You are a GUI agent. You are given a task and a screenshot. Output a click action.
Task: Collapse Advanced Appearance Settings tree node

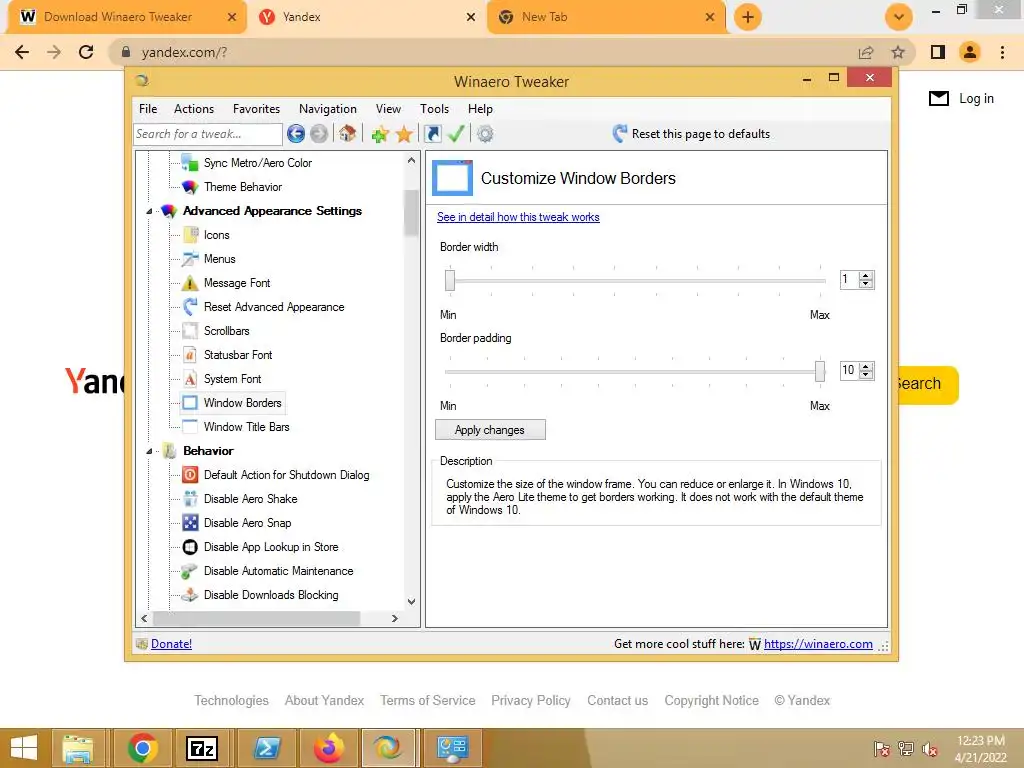tap(149, 212)
